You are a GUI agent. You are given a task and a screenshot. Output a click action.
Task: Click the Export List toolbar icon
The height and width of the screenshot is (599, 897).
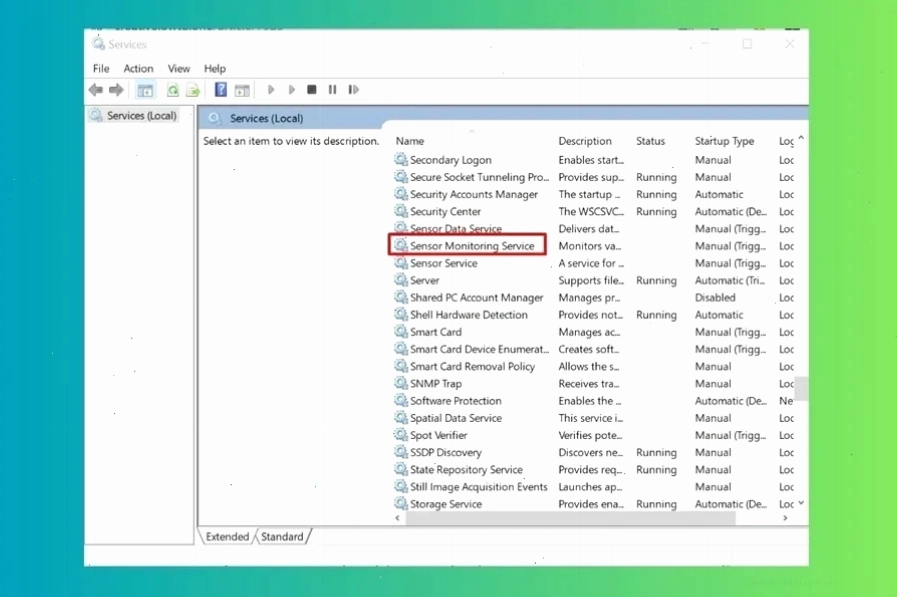[193, 90]
